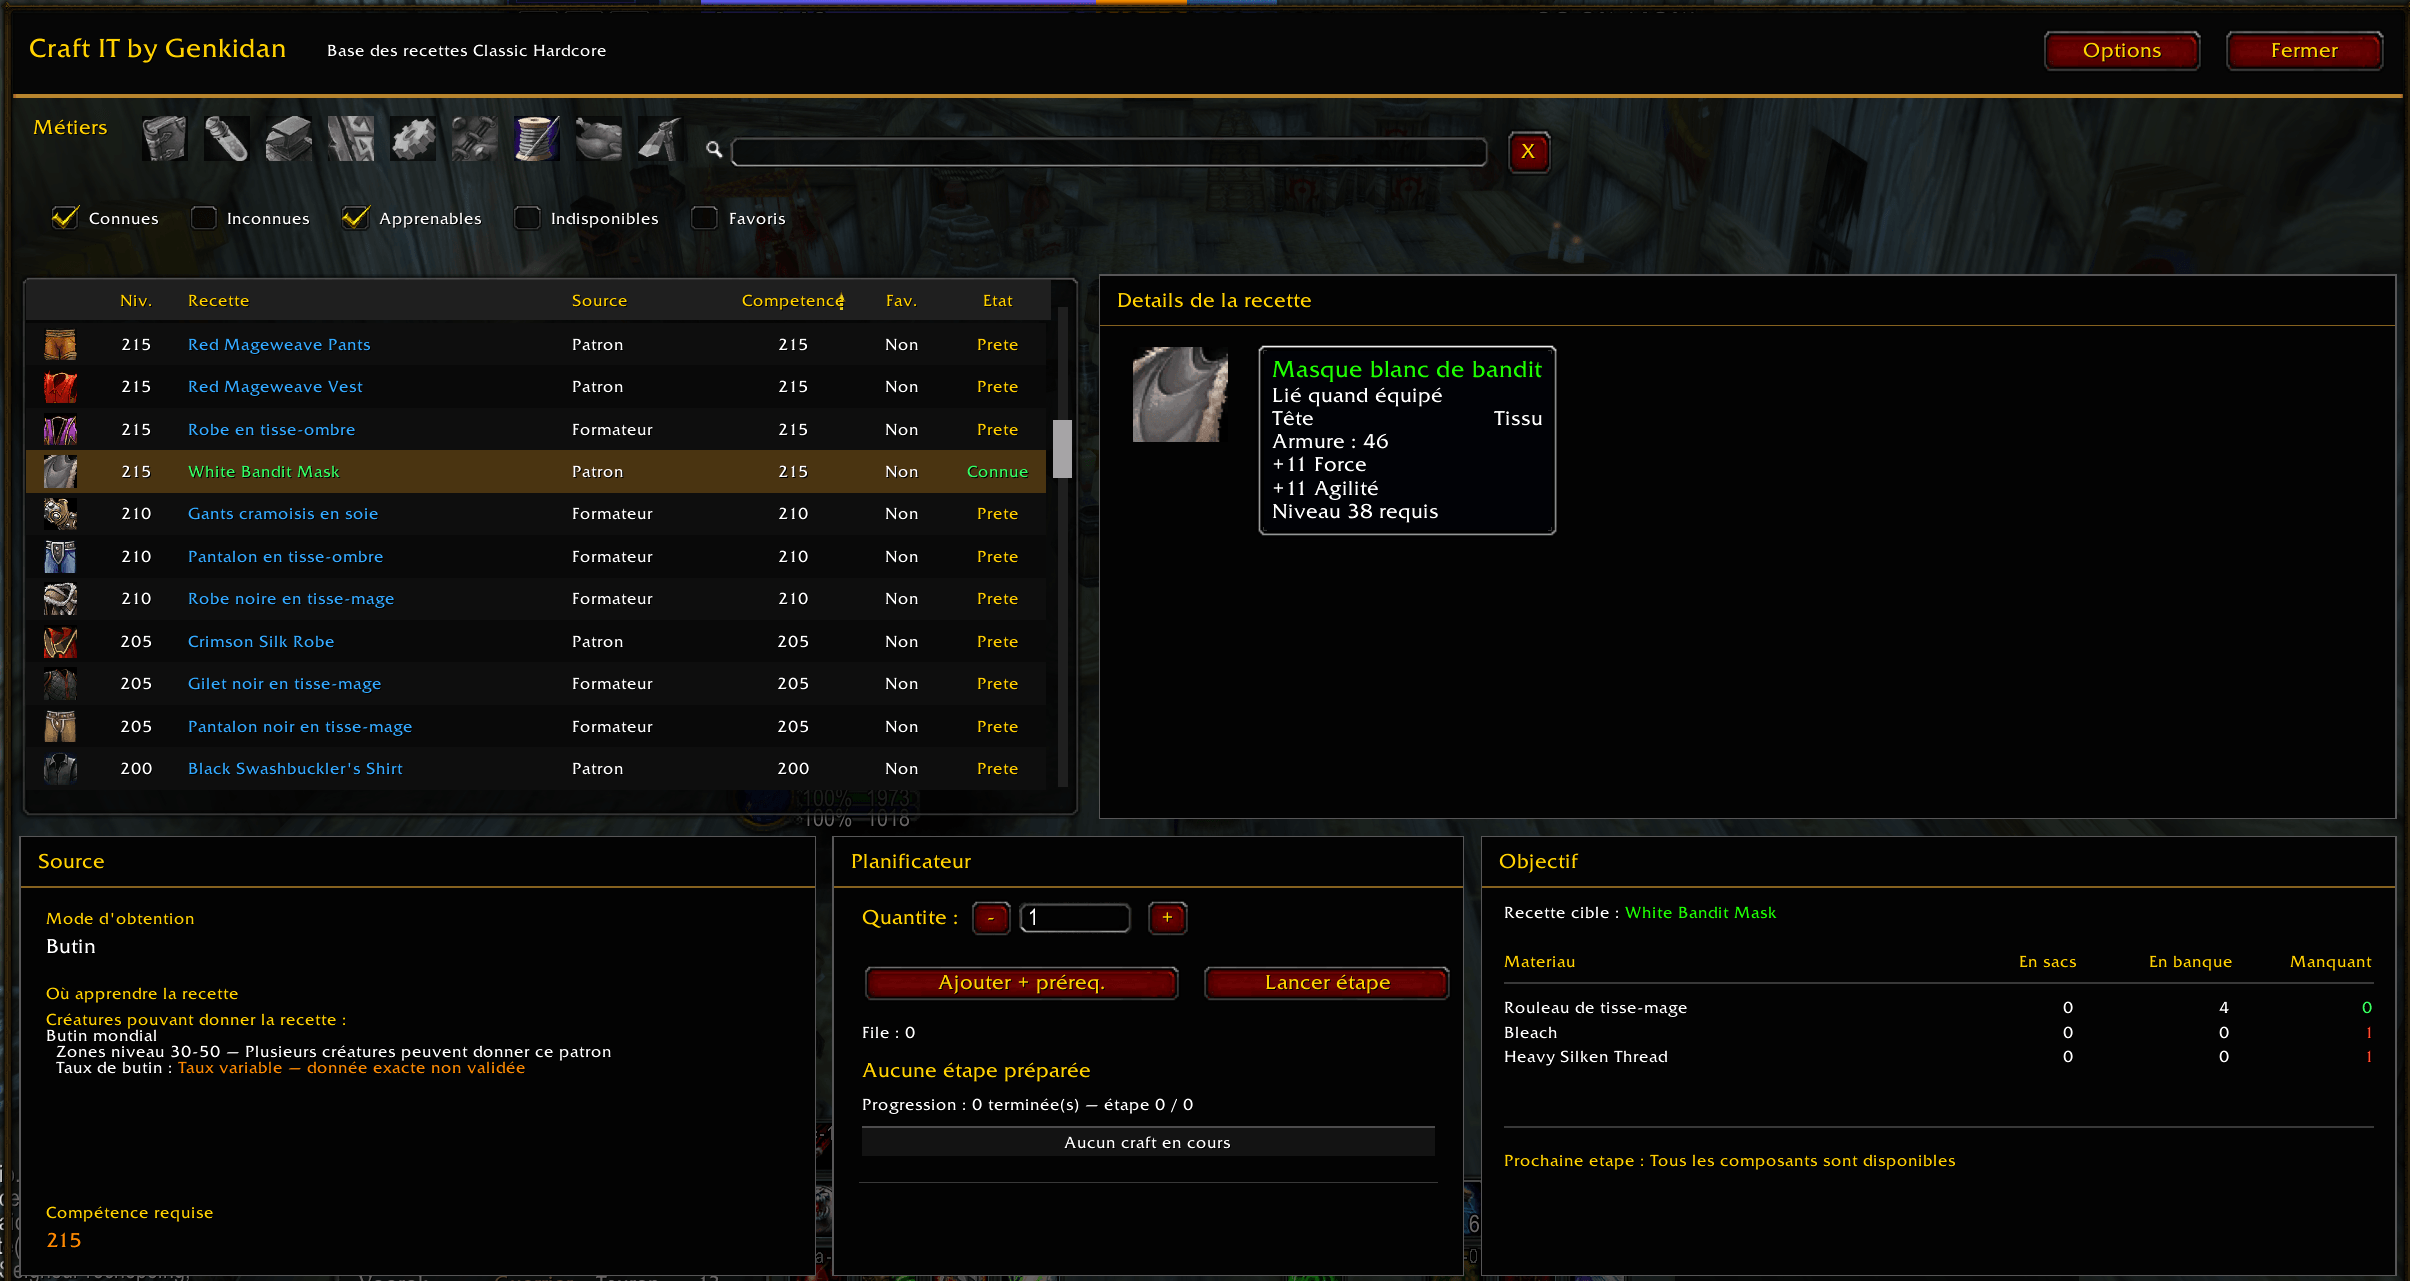
Task: Select the Pantalon noir en tisse-mage recipe
Action: (300, 726)
